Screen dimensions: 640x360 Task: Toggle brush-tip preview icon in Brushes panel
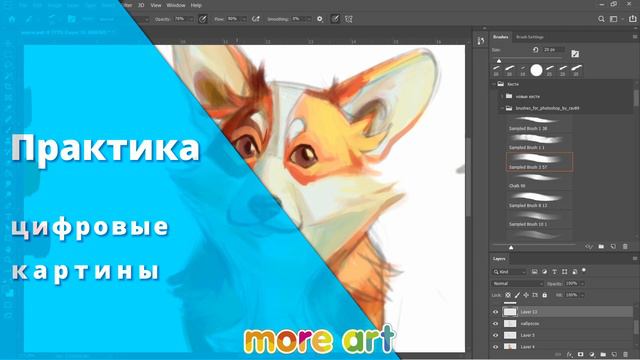coord(589,247)
